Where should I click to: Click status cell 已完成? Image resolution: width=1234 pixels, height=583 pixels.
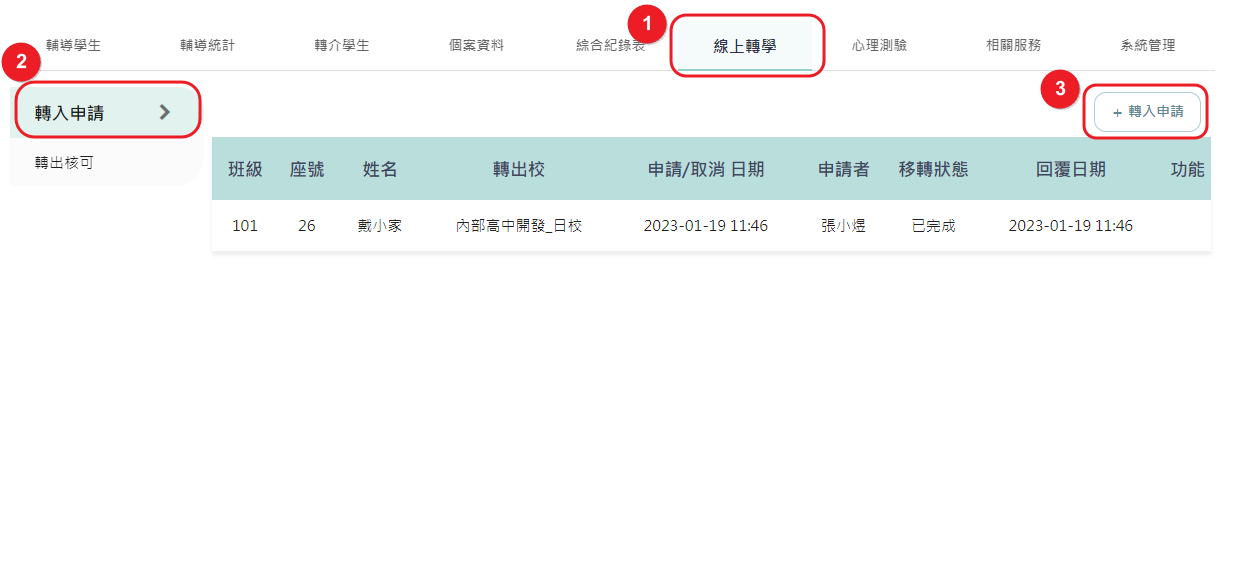pyautogui.click(x=933, y=226)
